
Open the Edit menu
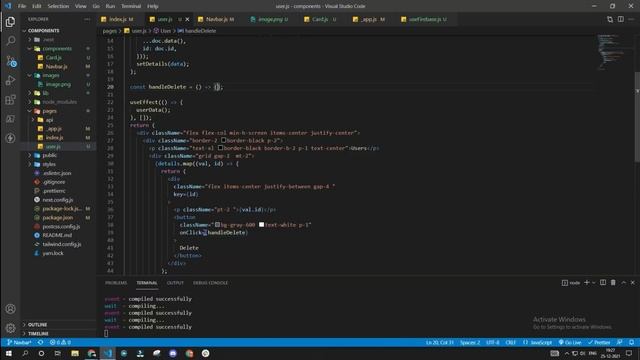pyautogui.click(x=37, y=6)
